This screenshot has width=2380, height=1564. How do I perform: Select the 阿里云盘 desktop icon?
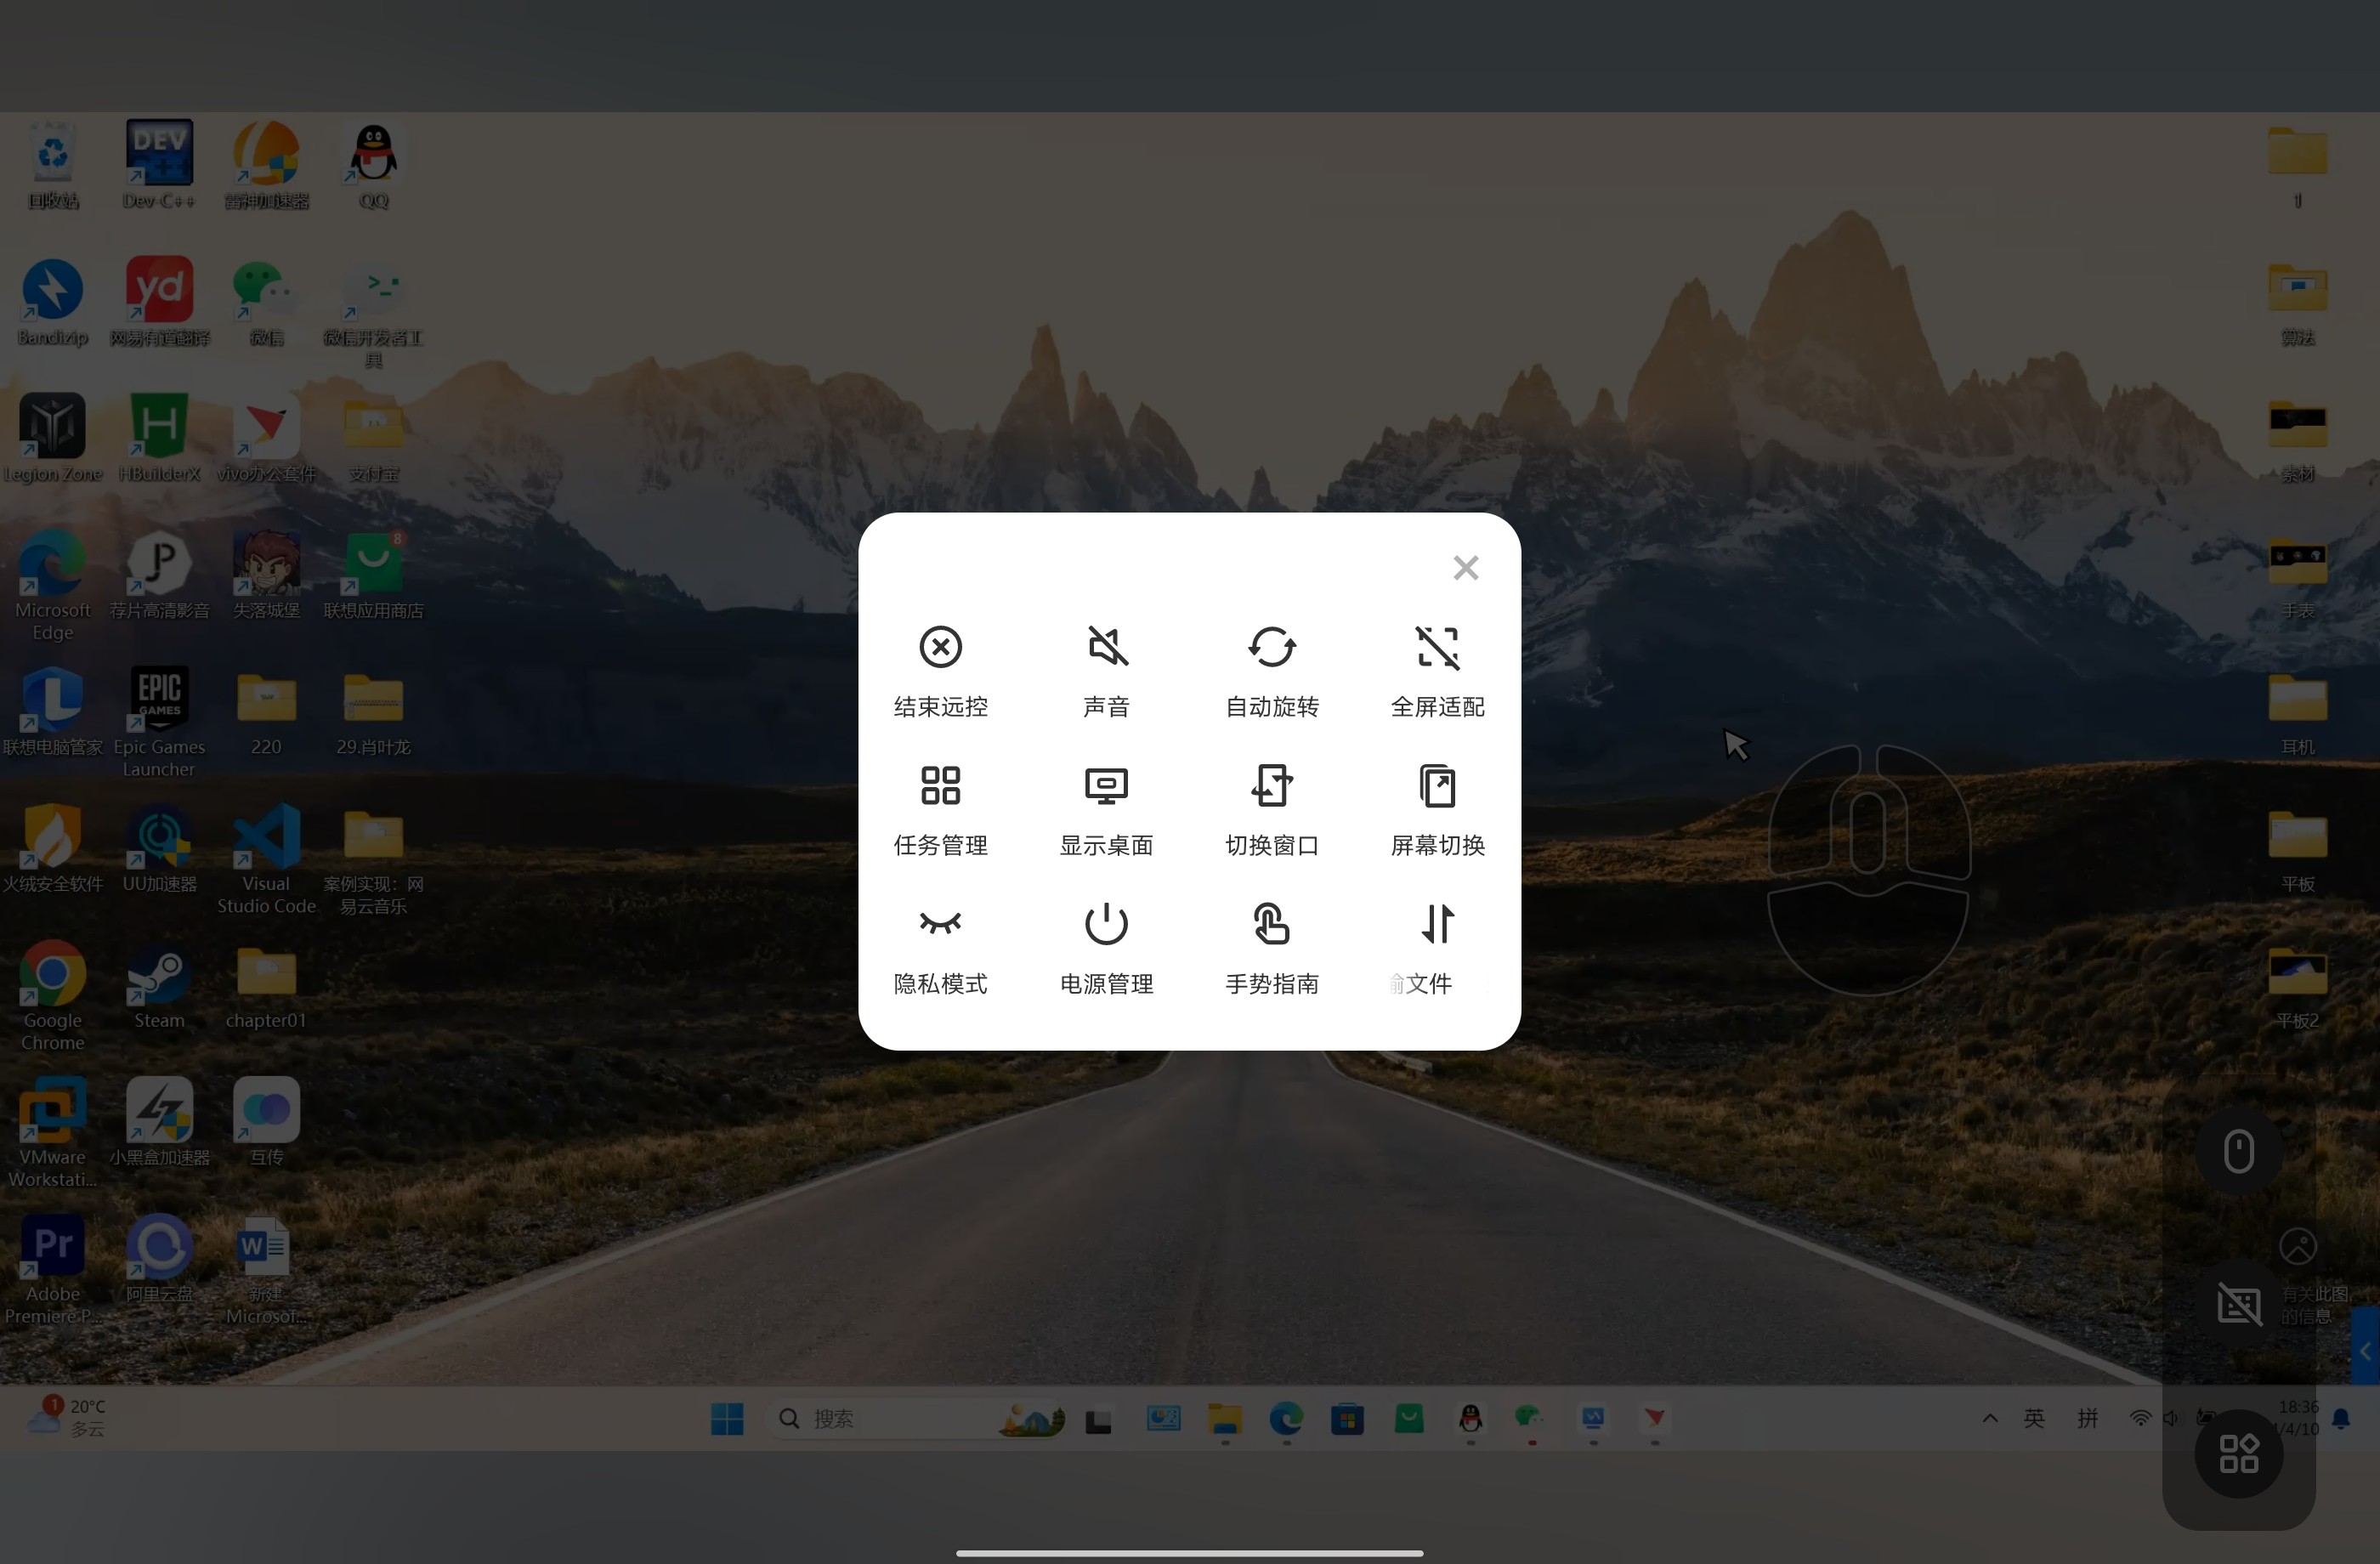(x=159, y=1259)
